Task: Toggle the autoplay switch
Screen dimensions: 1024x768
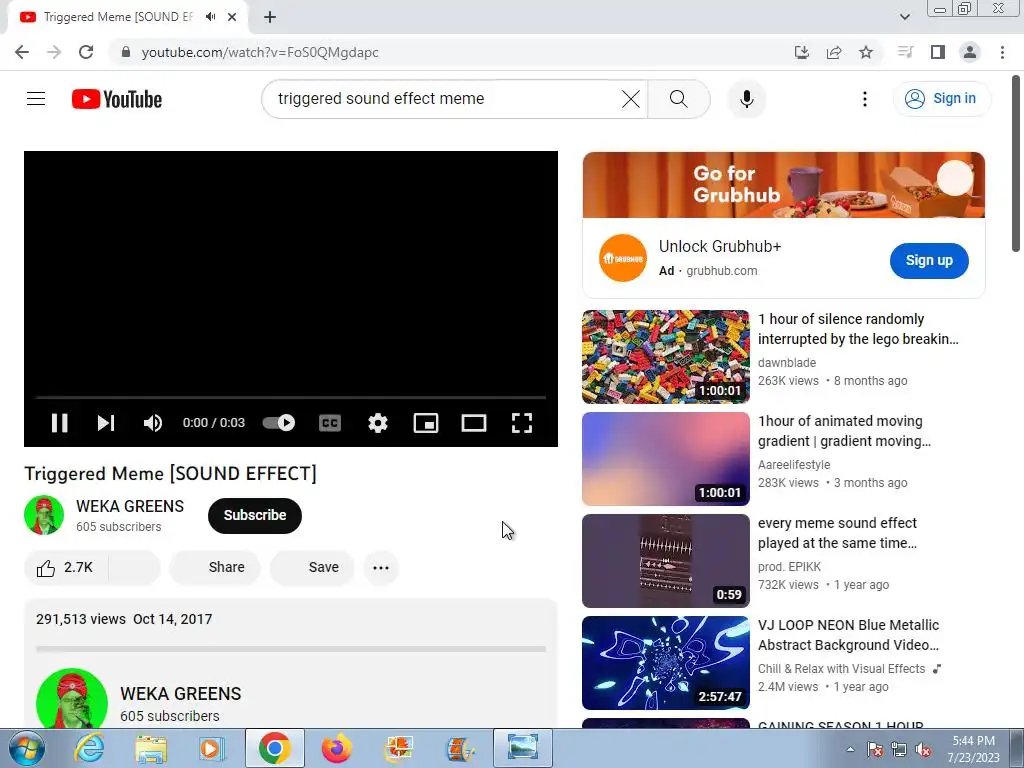Action: 279,423
